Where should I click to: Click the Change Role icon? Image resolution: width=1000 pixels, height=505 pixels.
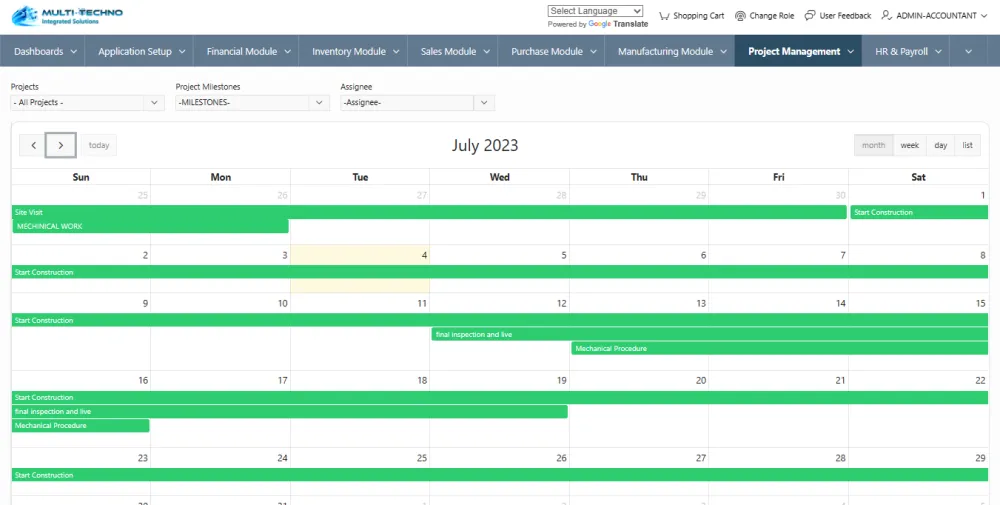pyautogui.click(x=740, y=16)
